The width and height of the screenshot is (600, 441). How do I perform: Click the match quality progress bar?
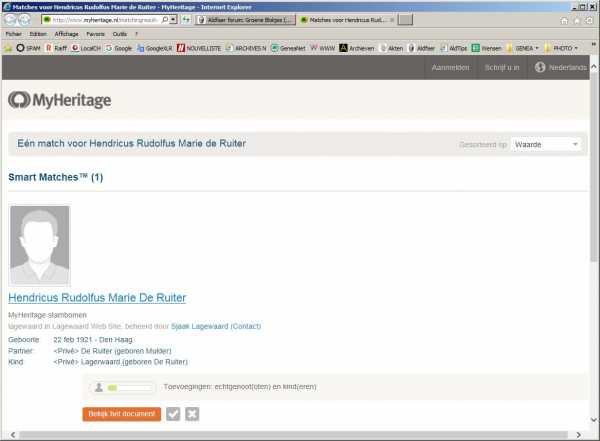[x=130, y=387]
